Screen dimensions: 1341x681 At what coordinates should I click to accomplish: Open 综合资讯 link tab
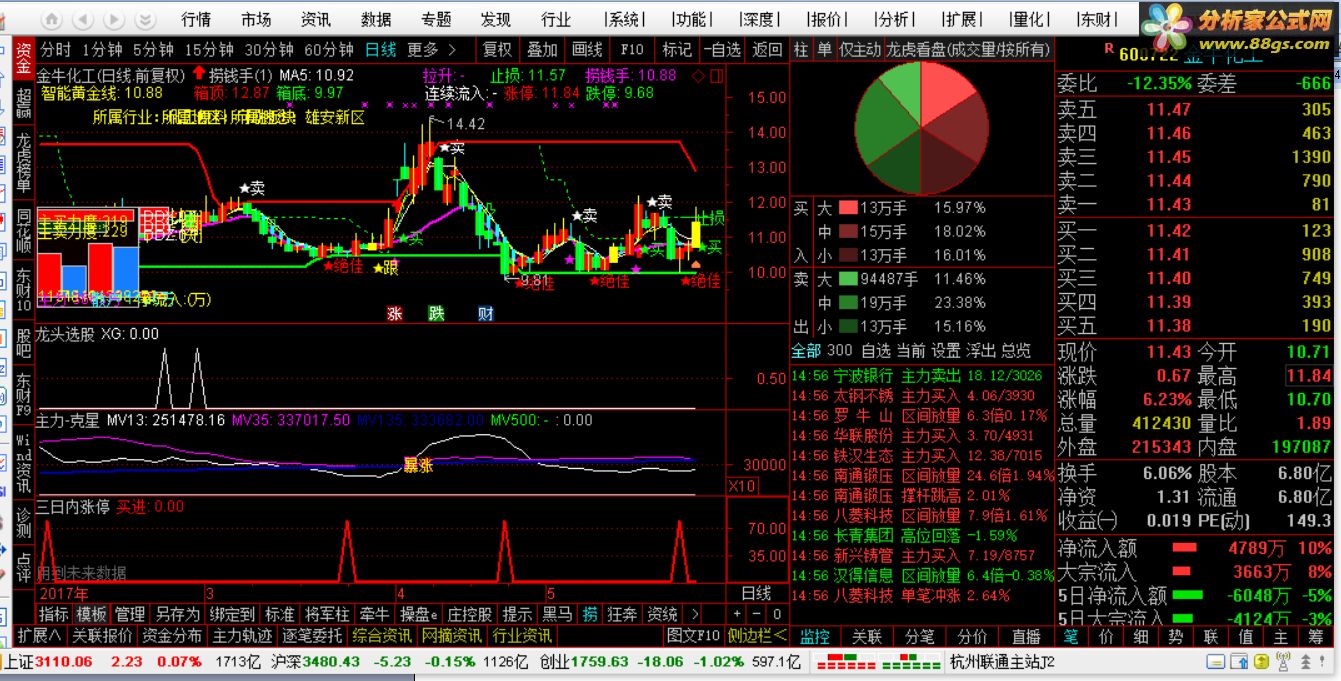[x=382, y=635]
